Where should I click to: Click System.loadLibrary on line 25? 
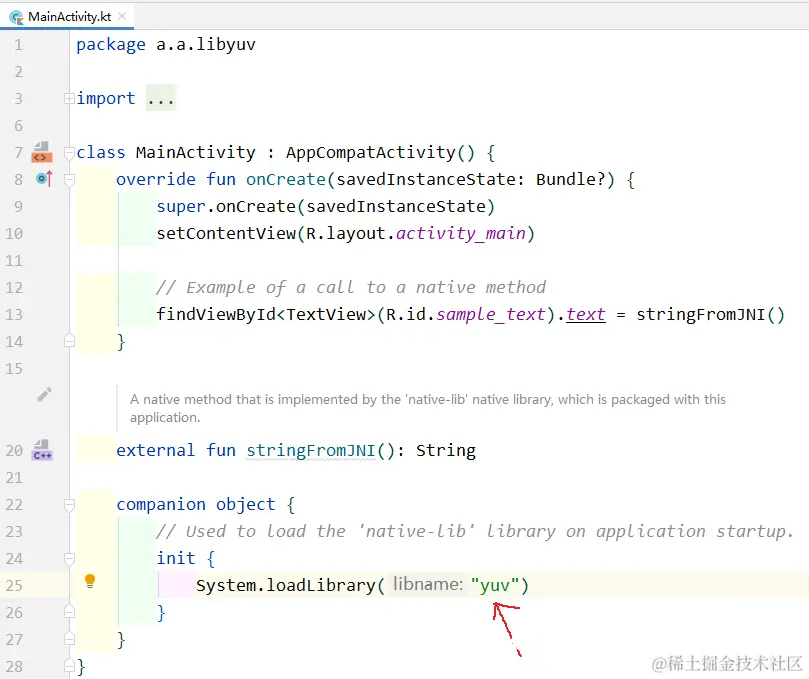(x=286, y=585)
